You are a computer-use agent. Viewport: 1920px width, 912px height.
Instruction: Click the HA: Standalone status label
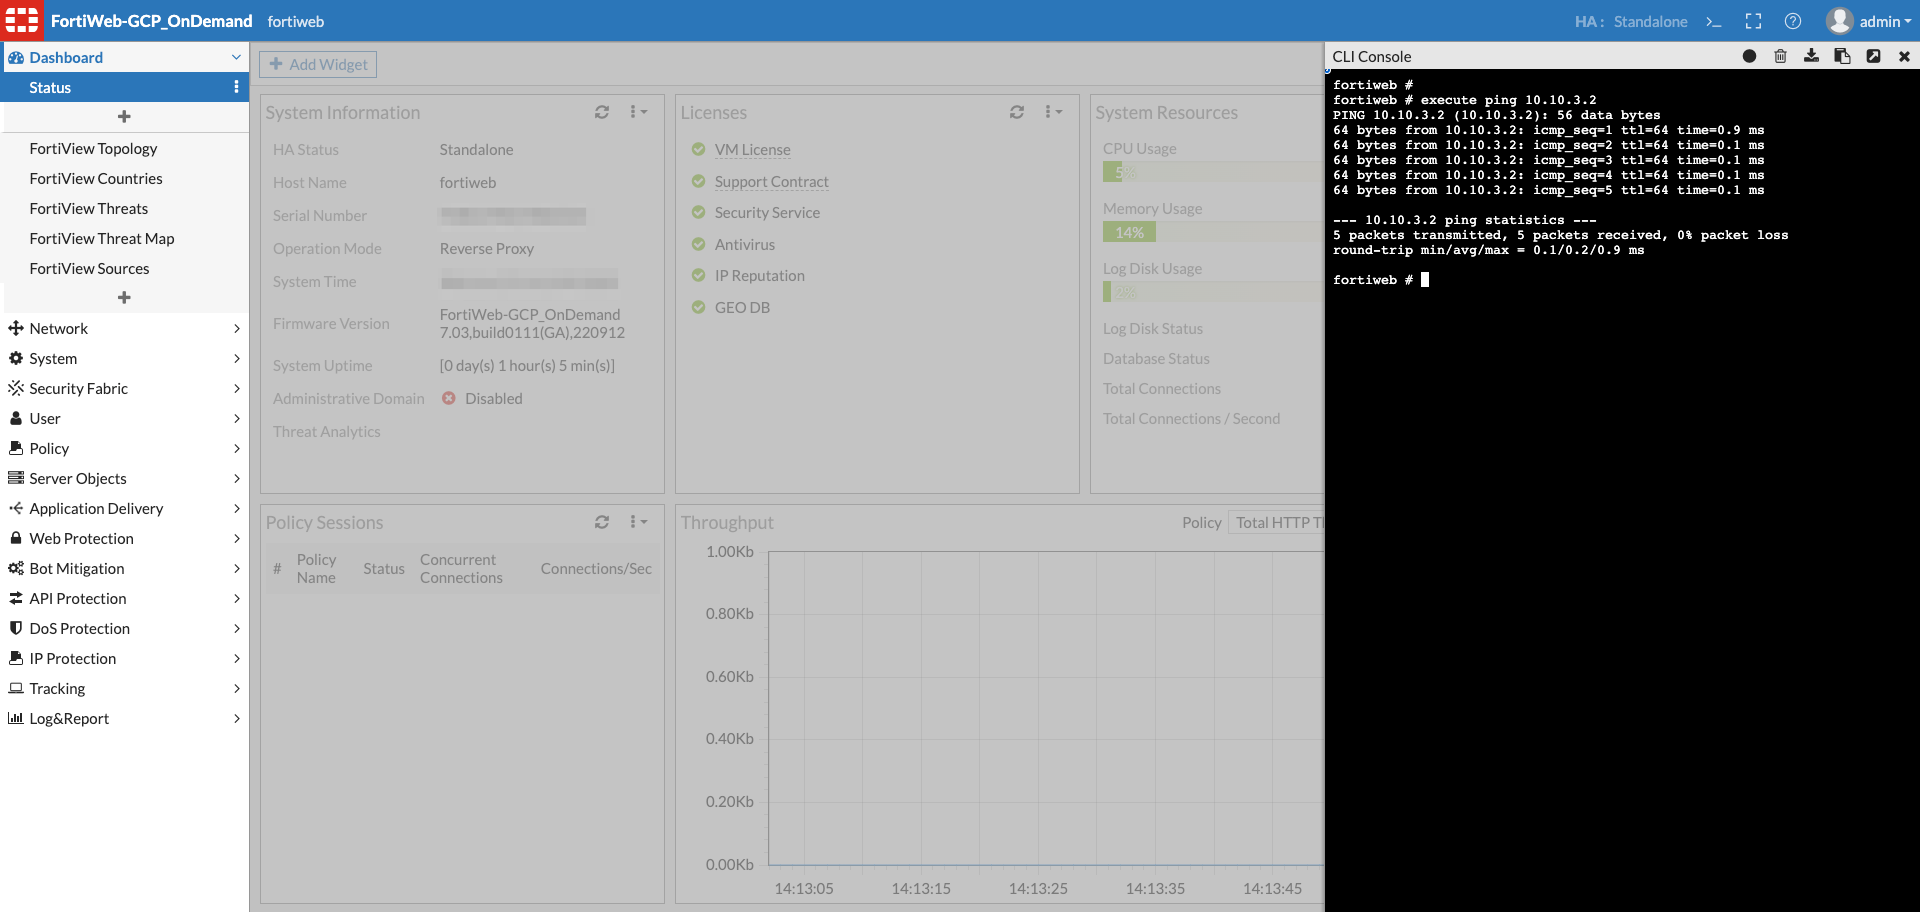pos(1631,21)
